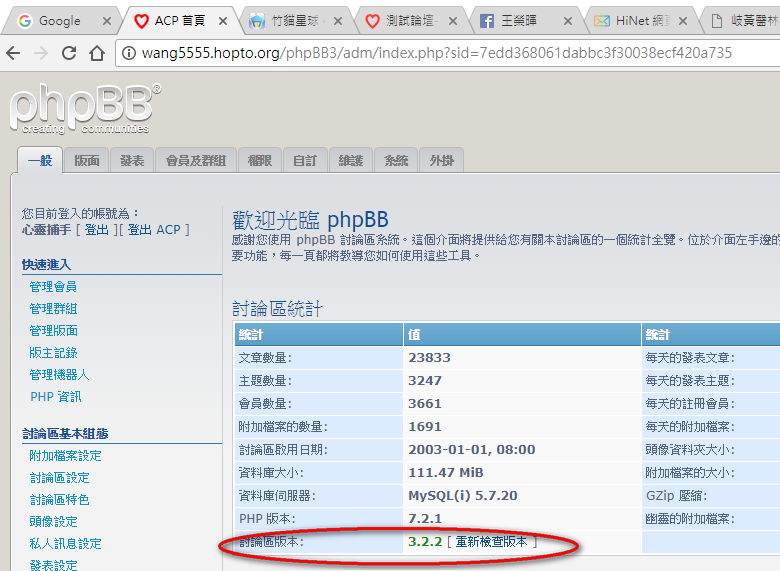Reload the current page
780x571 pixels.
[x=70, y=53]
